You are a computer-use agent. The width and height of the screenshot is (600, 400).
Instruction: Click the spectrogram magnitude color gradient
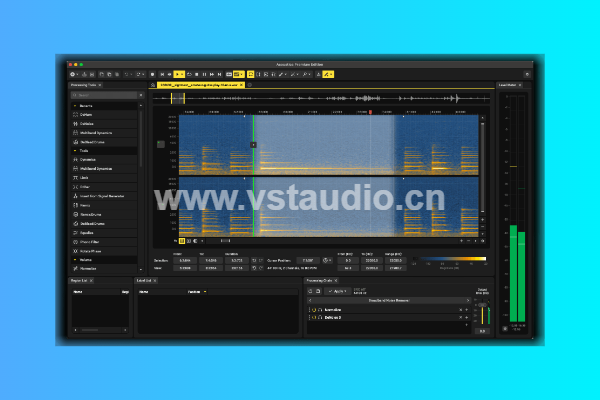(x=450, y=259)
